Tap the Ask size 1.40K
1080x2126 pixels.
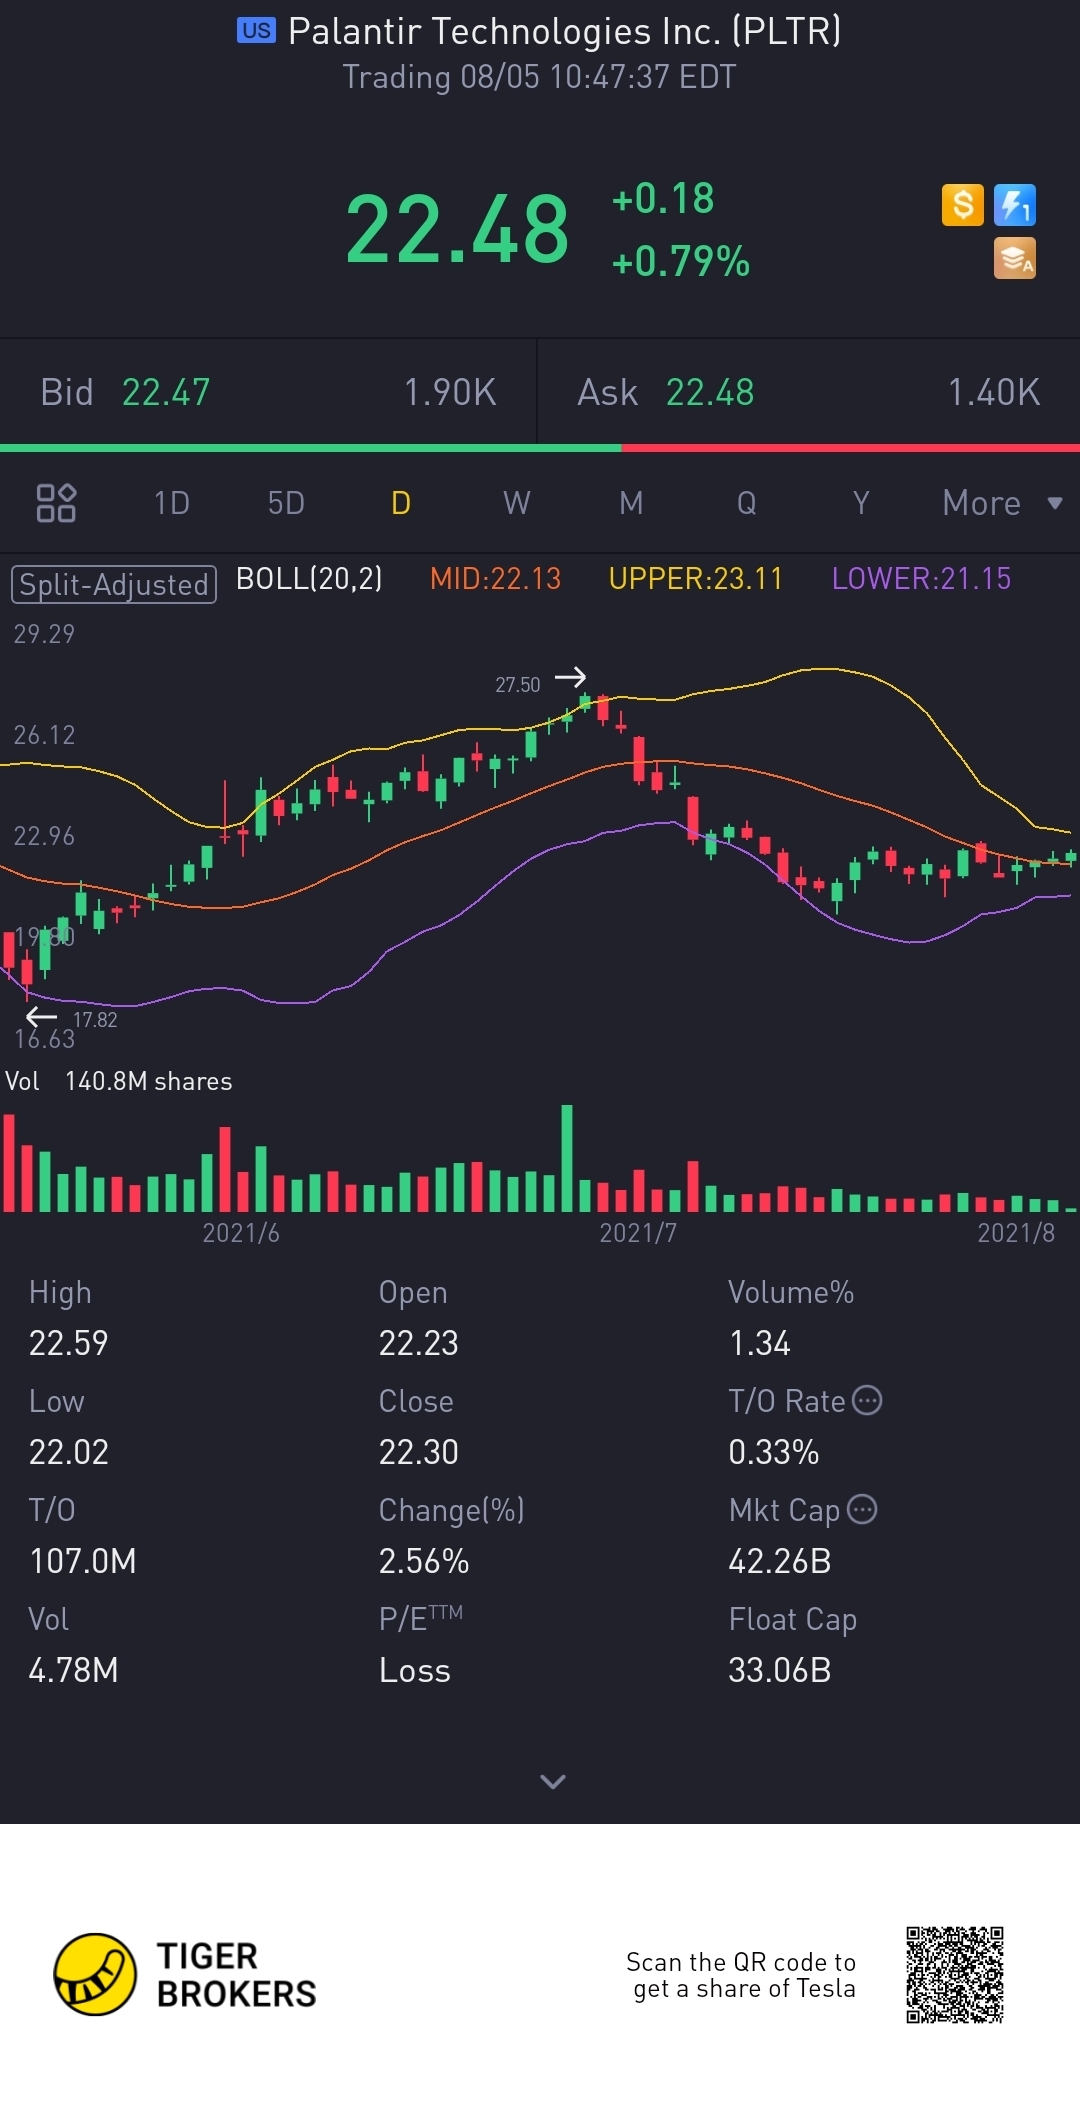click(x=994, y=392)
